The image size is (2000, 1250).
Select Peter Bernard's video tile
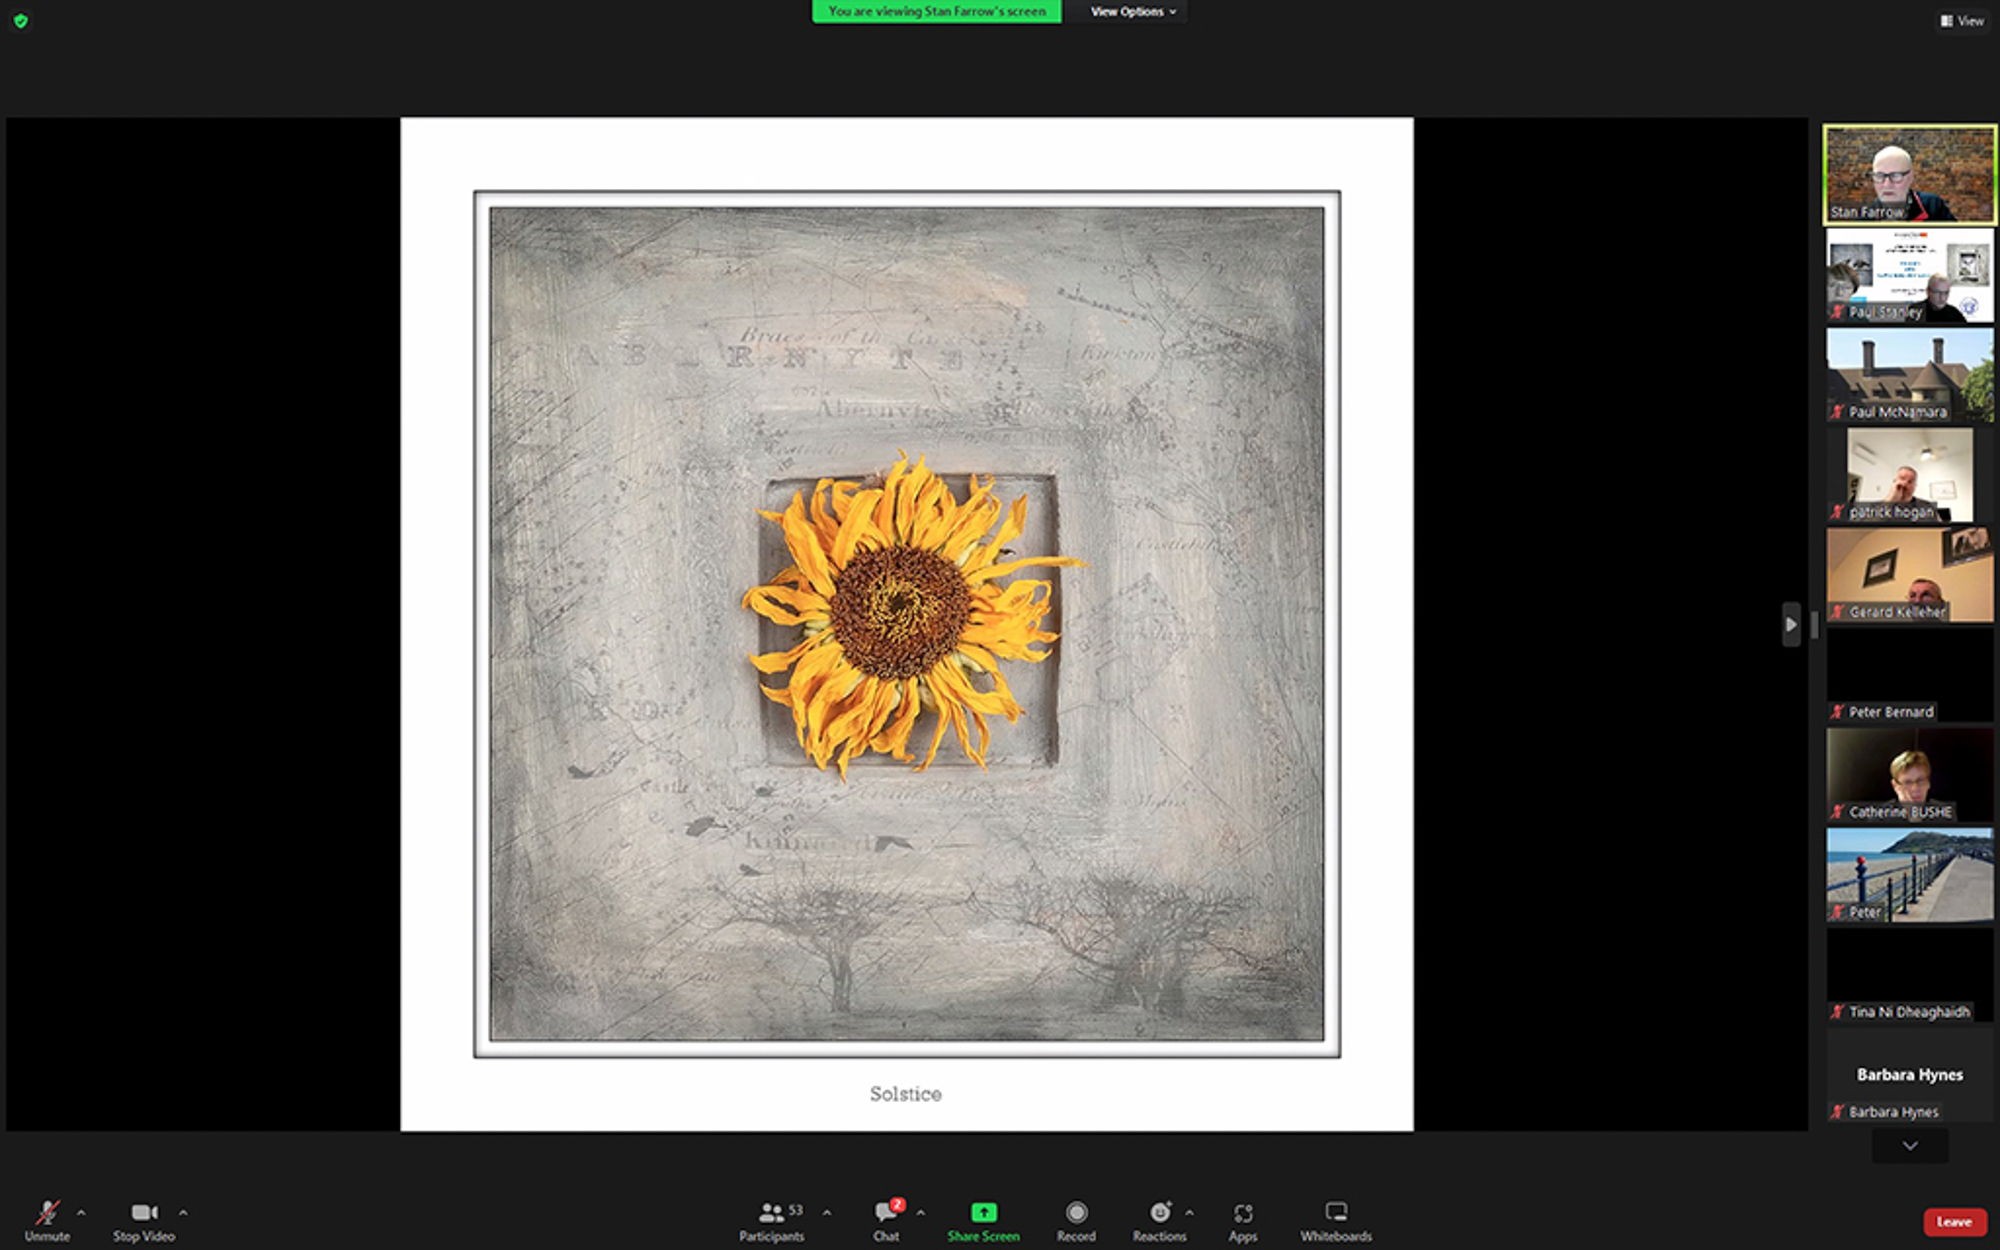coord(1909,675)
